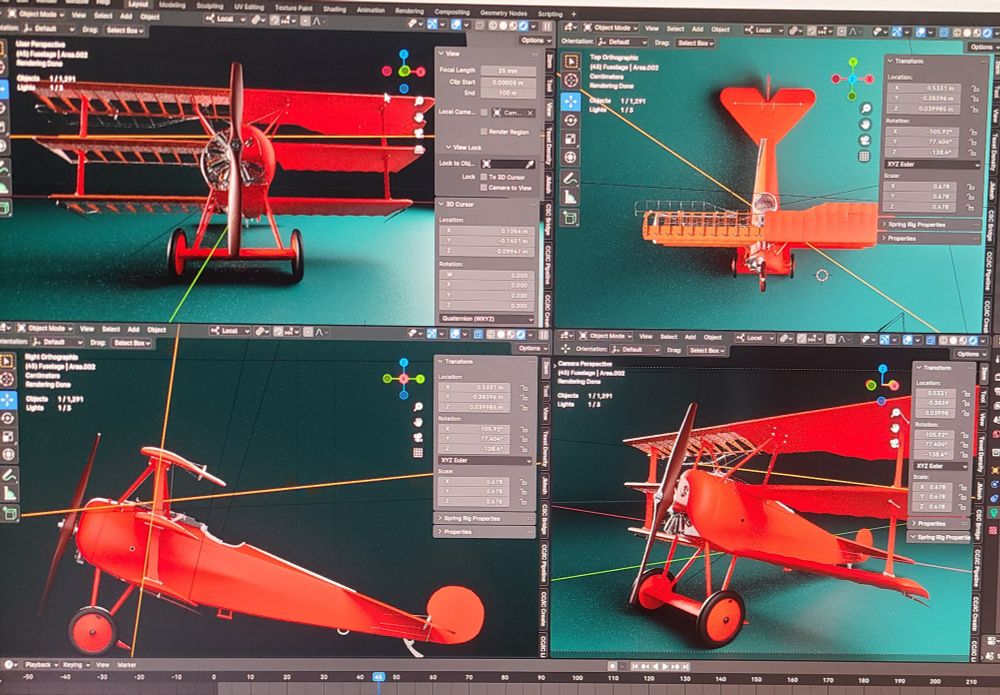Select Measure tool in Top Orthographic viewport

(x=570, y=198)
